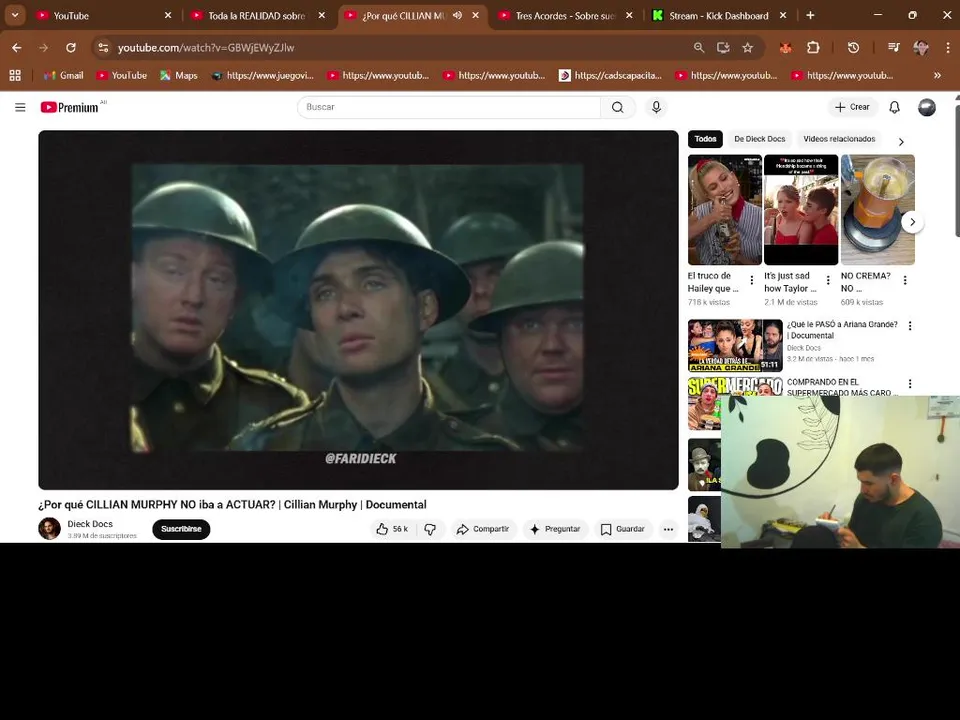Click the main video player
The width and height of the screenshot is (960, 720).
pos(358,310)
